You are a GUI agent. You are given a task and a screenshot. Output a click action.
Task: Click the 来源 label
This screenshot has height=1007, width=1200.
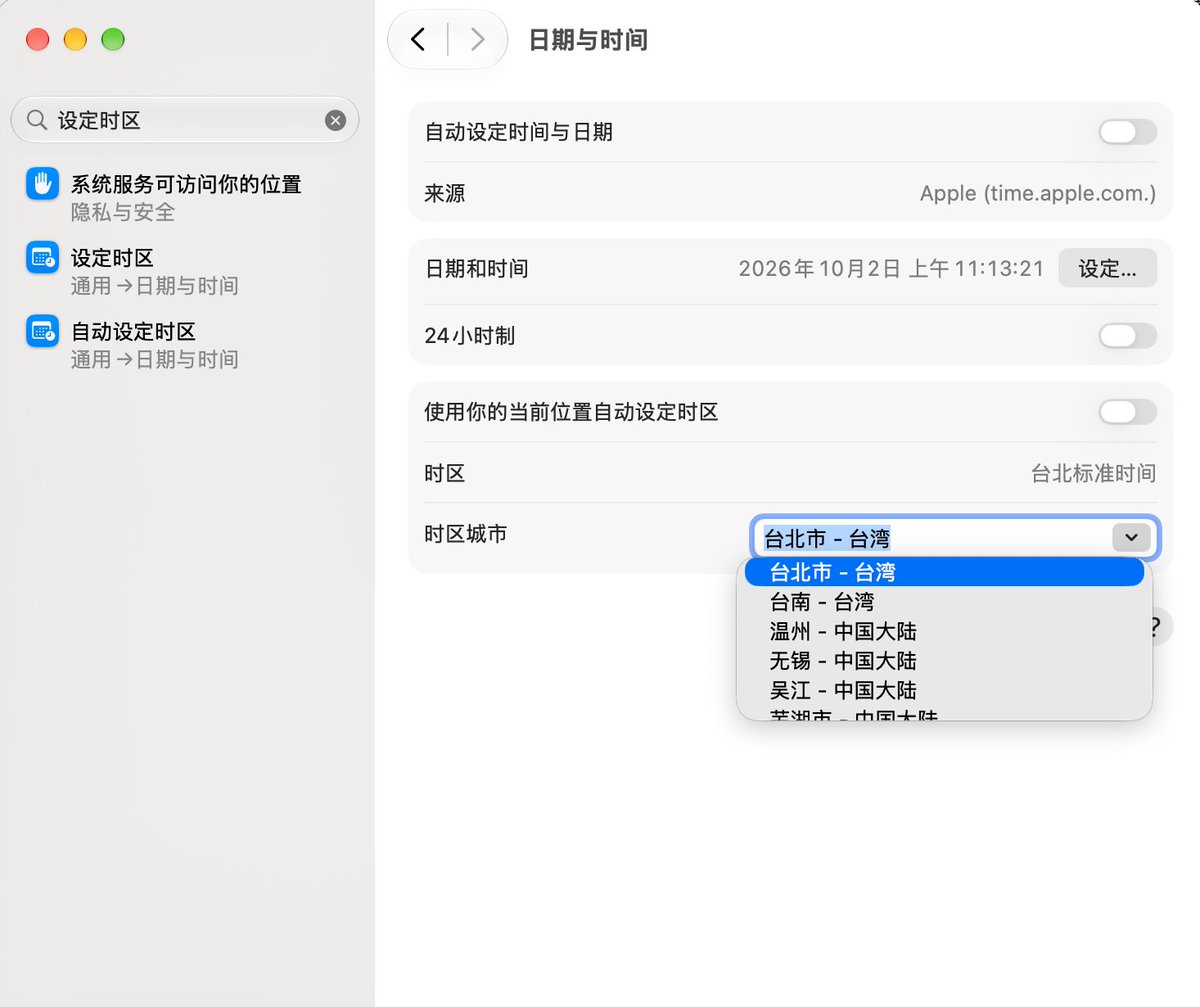pyautogui.click(x=445, y=193)
